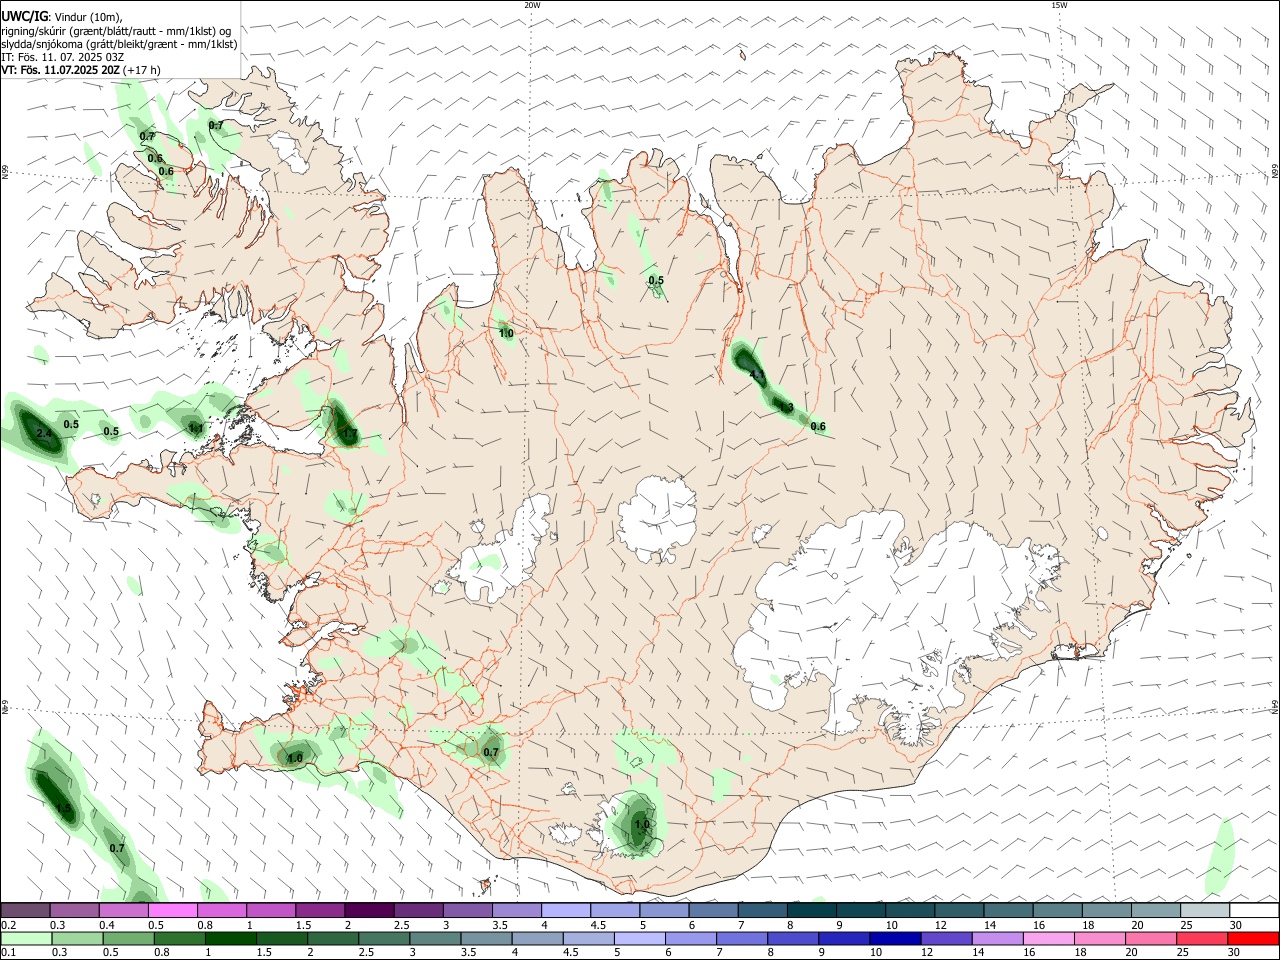The image size is (1280, 960).
Task: Click the bold "VT: Fös. 11.07.2025 20Z" line
Action: pyautogui.click(x=60, y=70)
